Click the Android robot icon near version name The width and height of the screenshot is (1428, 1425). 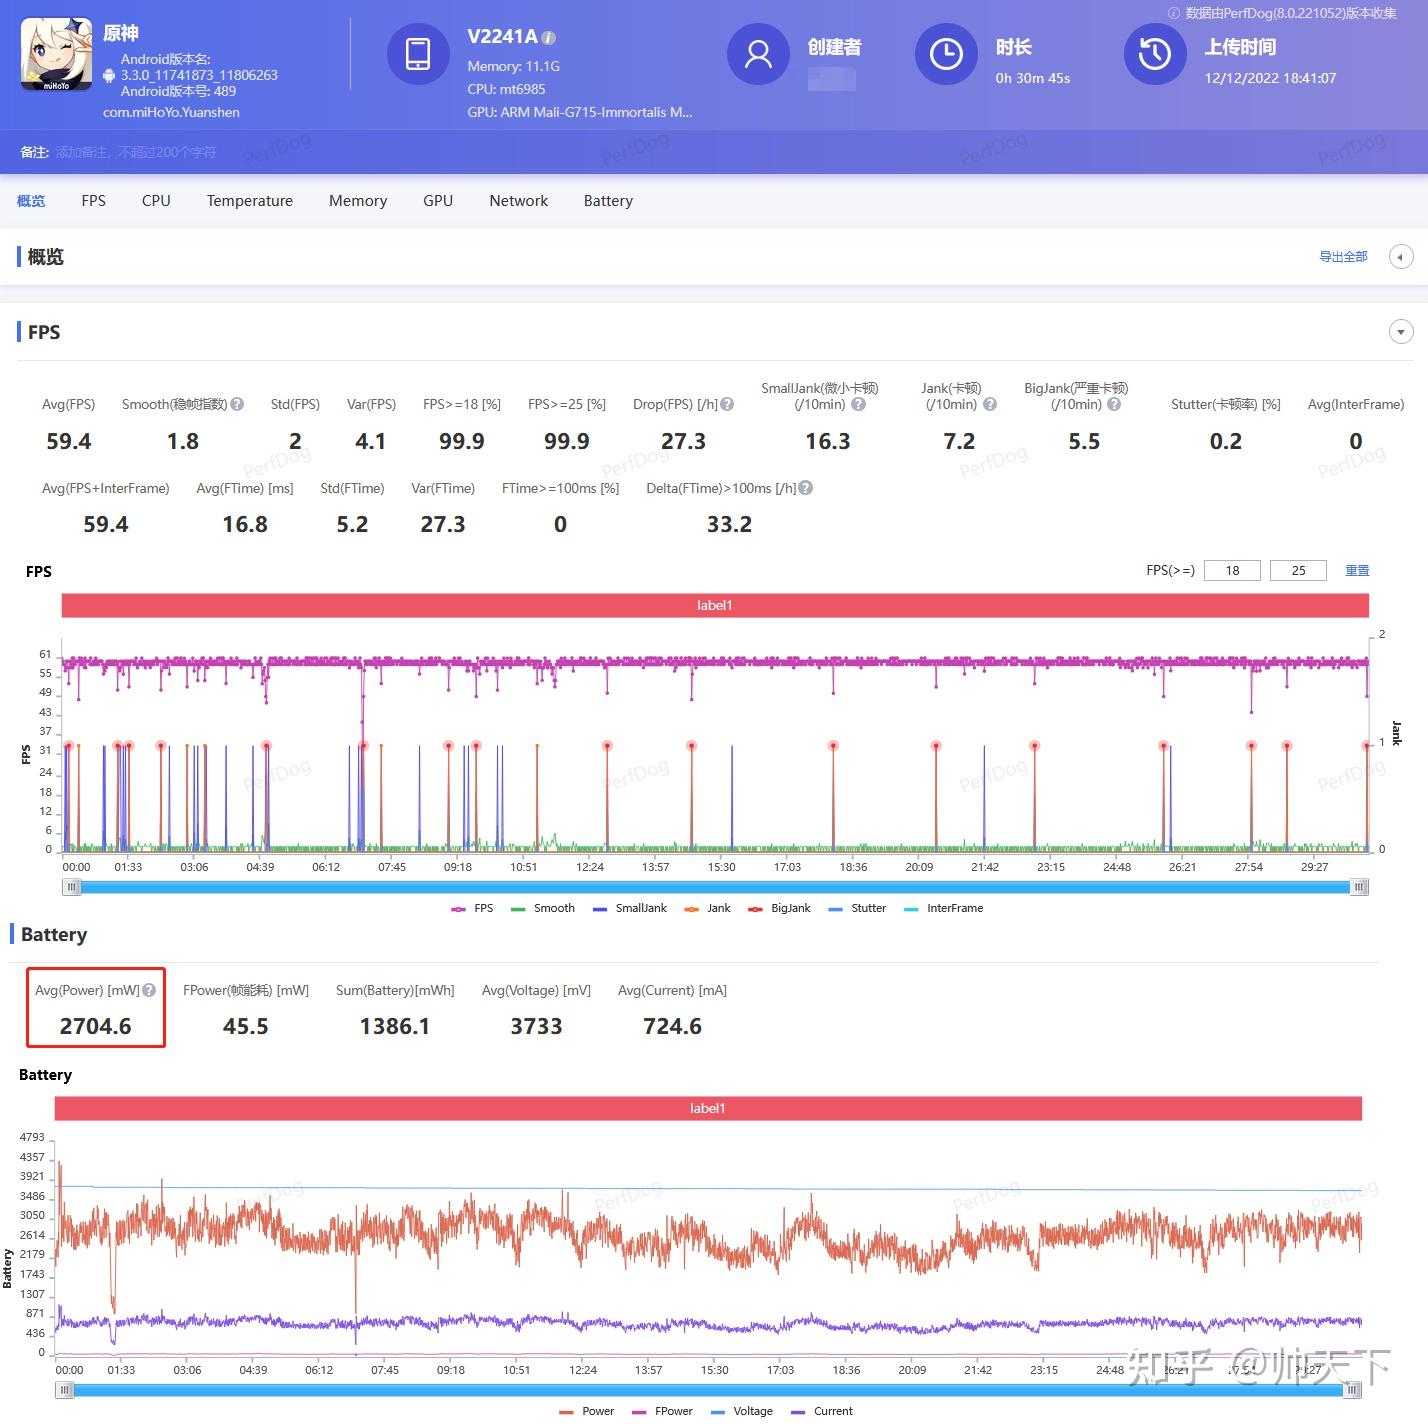110,75
